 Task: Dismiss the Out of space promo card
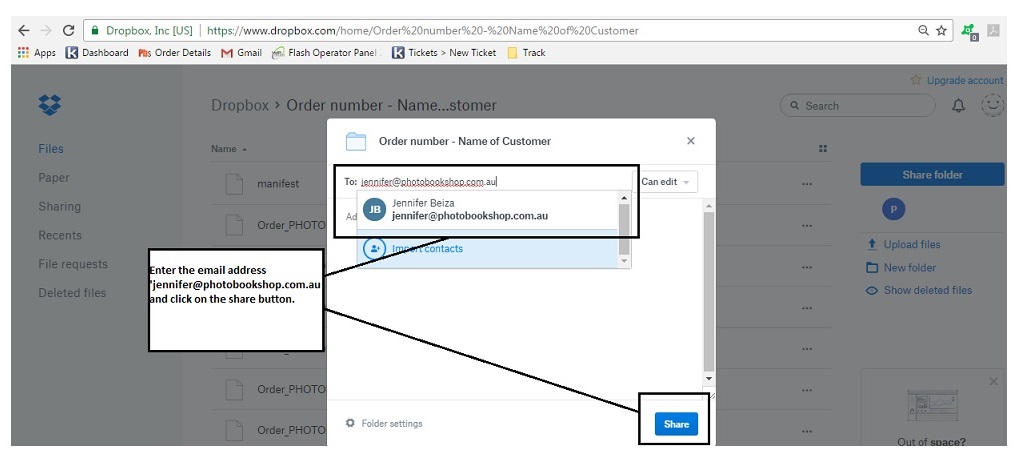994,381
